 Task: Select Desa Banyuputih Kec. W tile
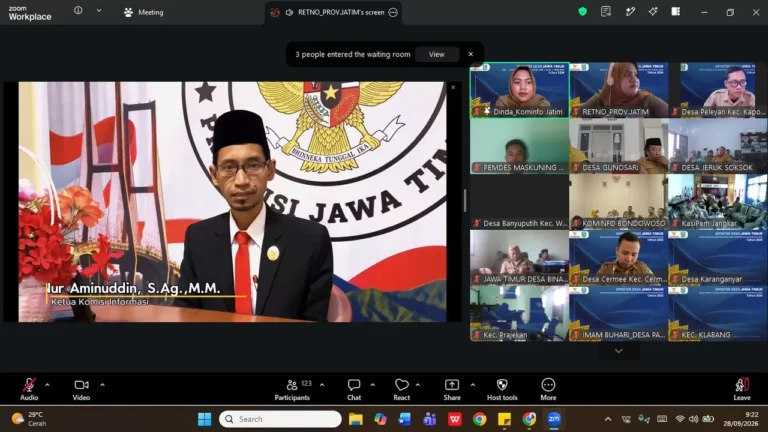tap(520, 202)
